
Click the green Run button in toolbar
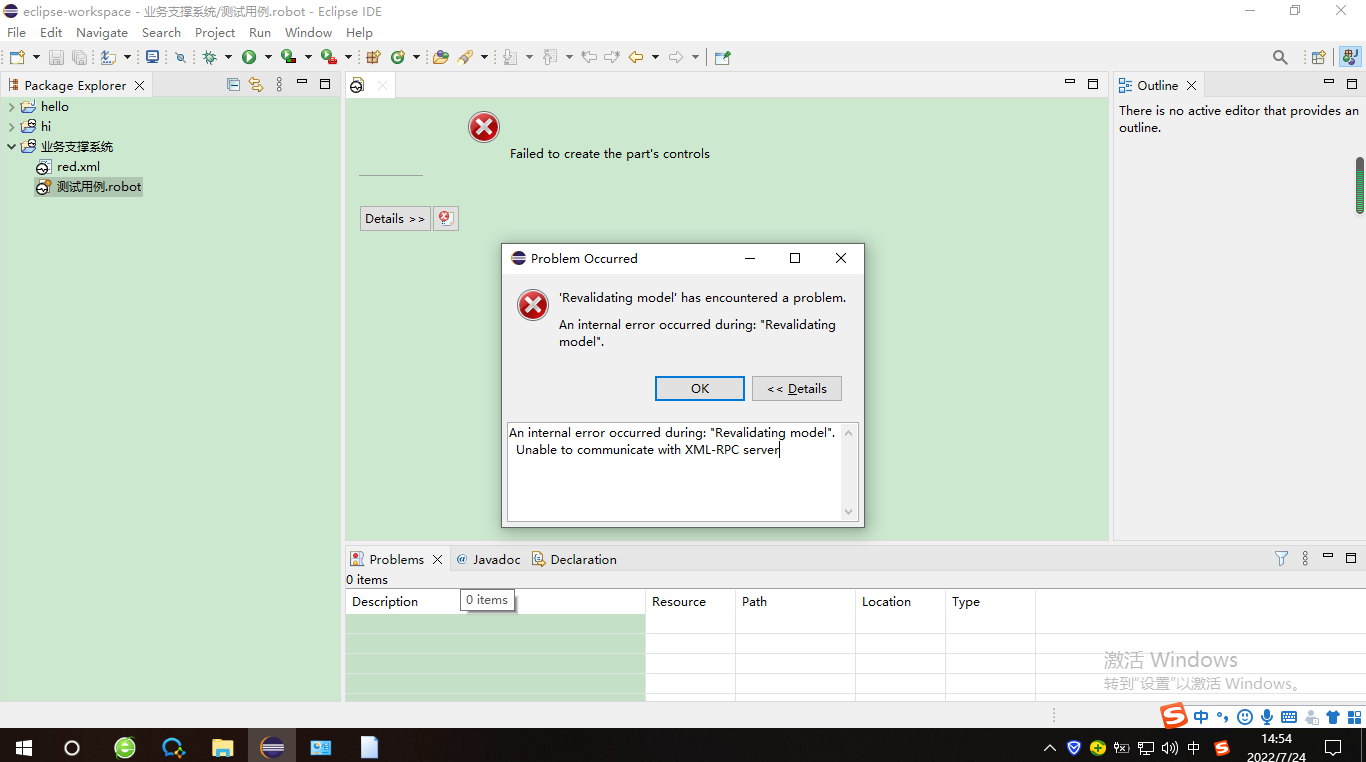point(249,57)
